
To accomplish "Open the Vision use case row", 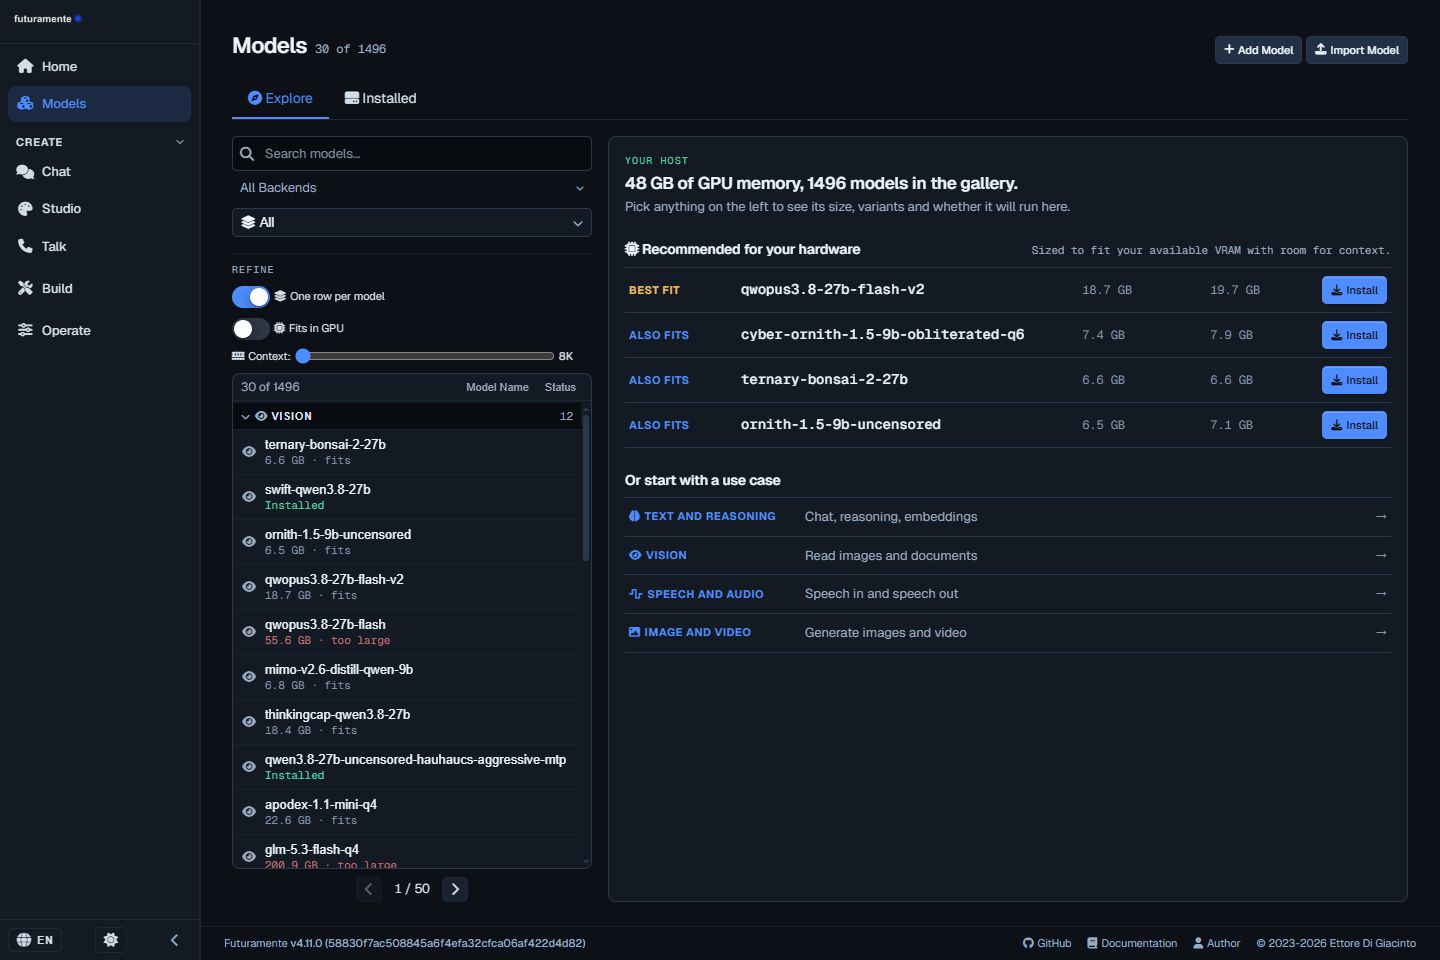I will (1007, 555).
